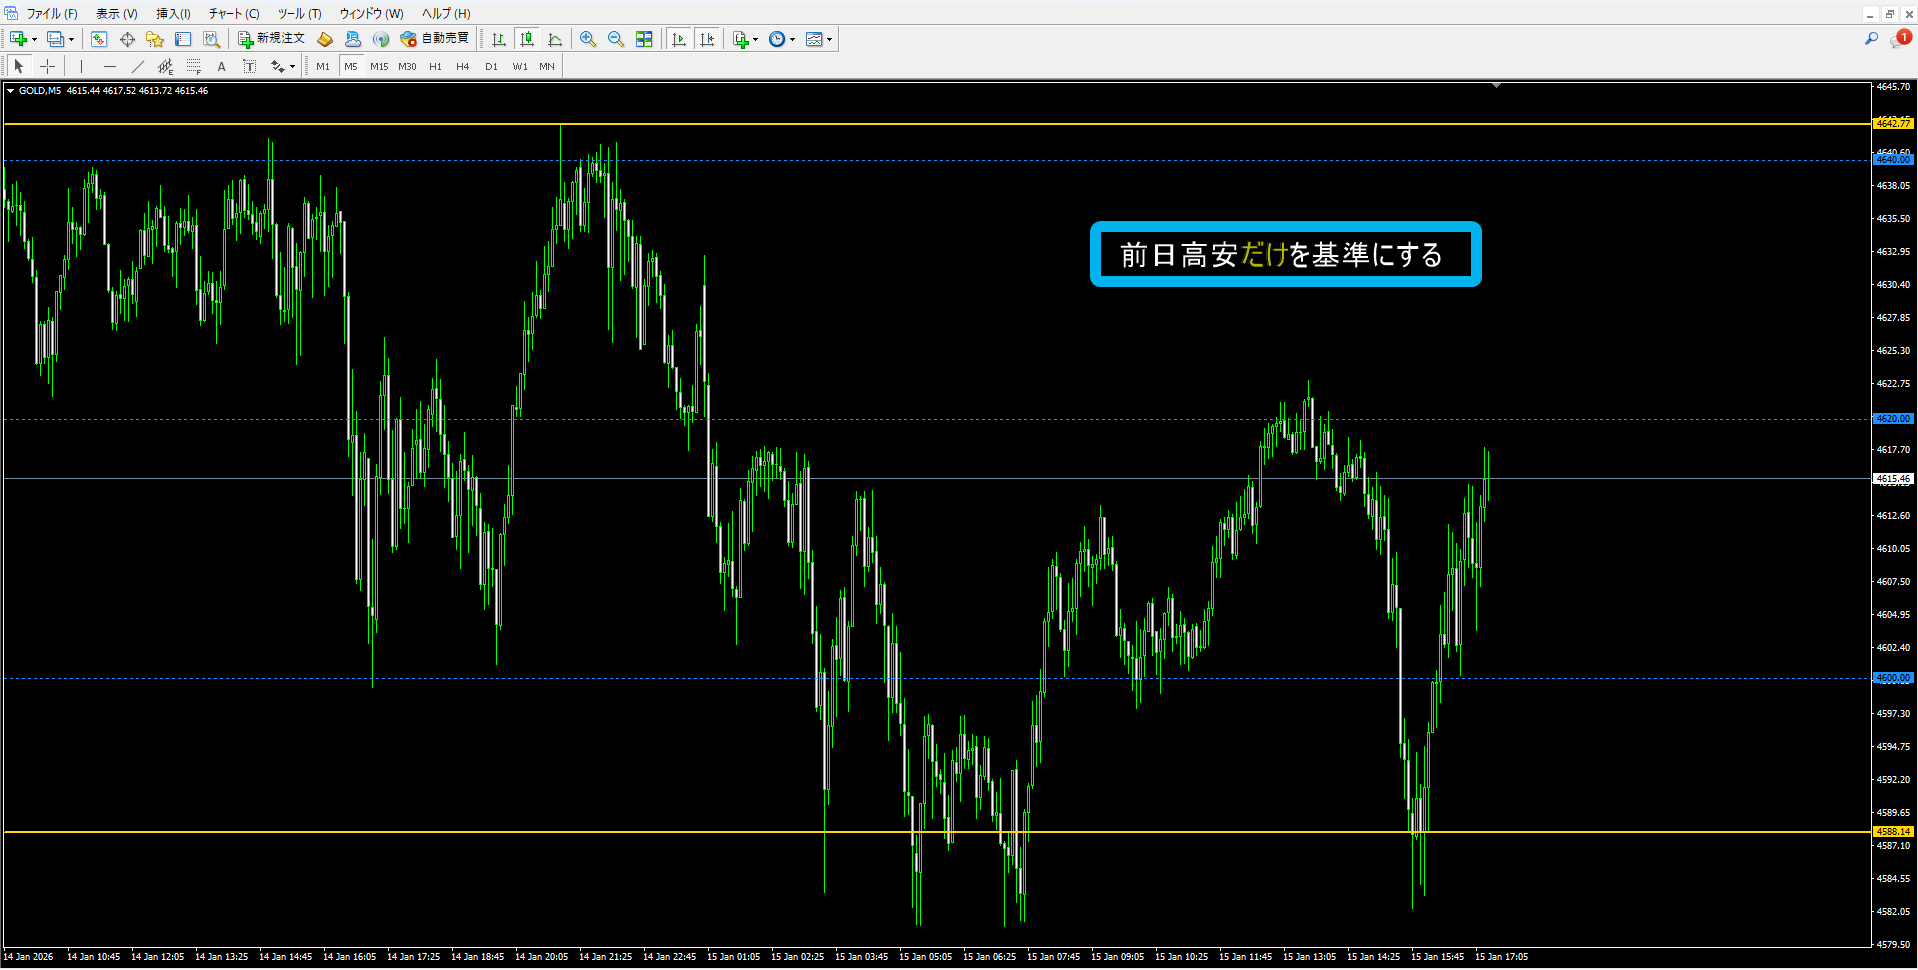Show the Market Watch window
The width and height of the screenshot is (1918, 970).
tap(99, 39)
